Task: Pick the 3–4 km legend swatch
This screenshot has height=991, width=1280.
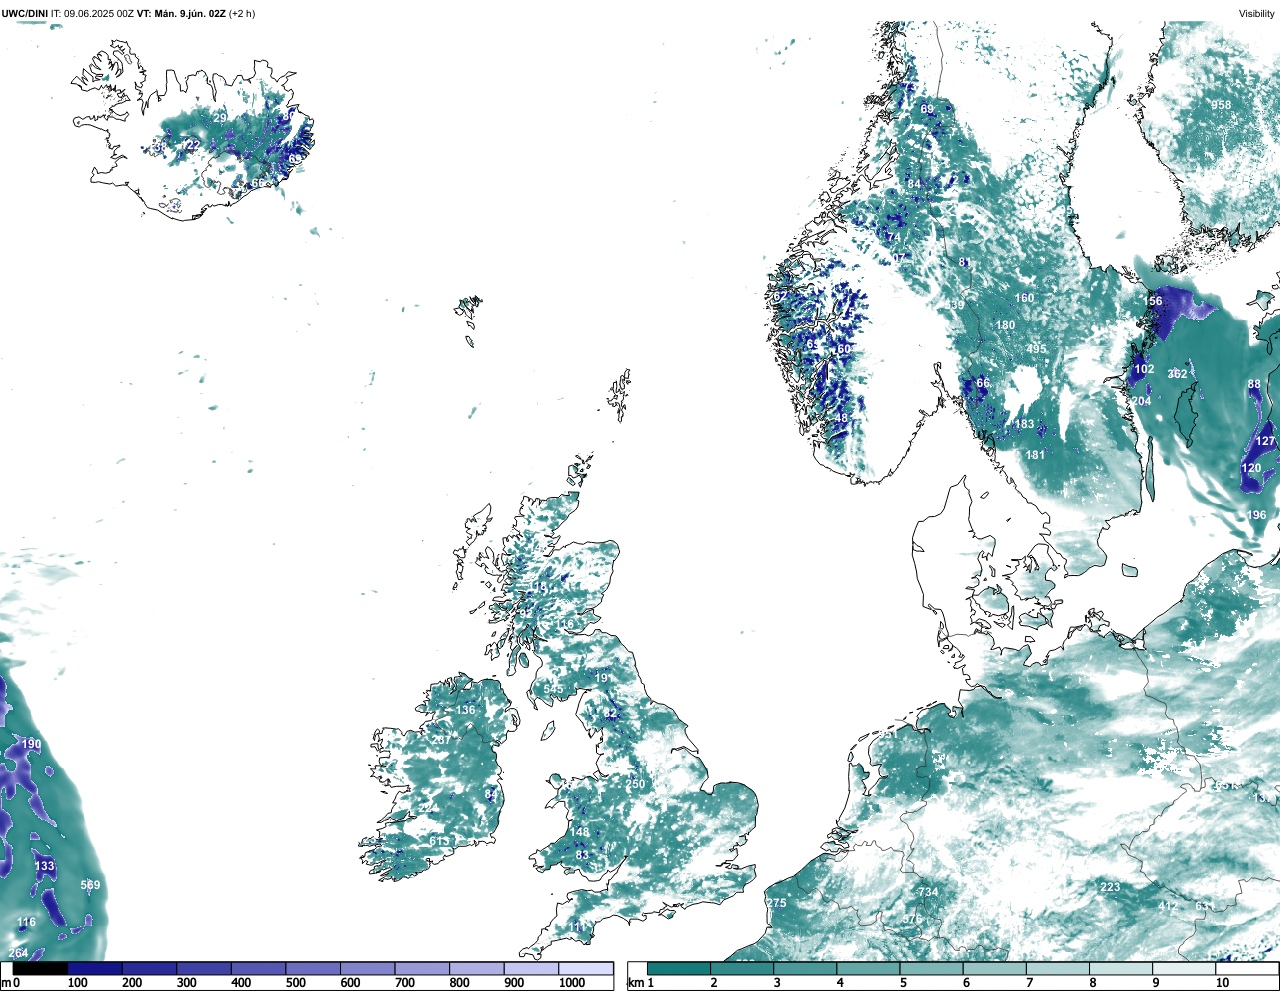Action: pos(806,968)
